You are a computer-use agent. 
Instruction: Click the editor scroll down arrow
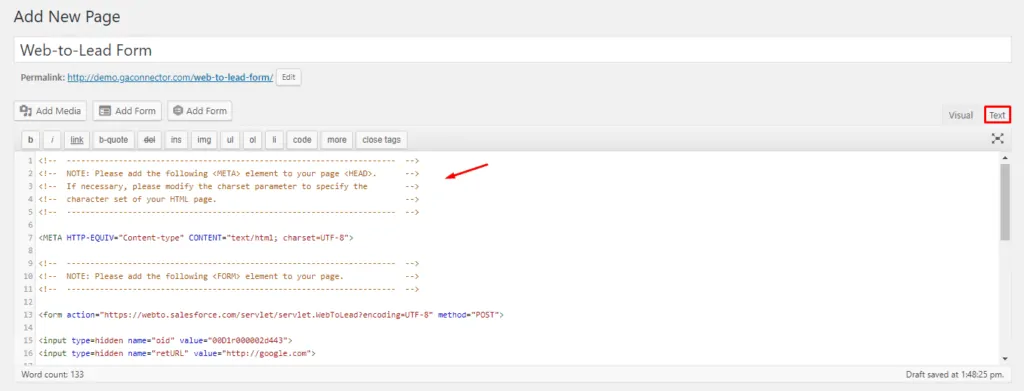click(1004, 358)
